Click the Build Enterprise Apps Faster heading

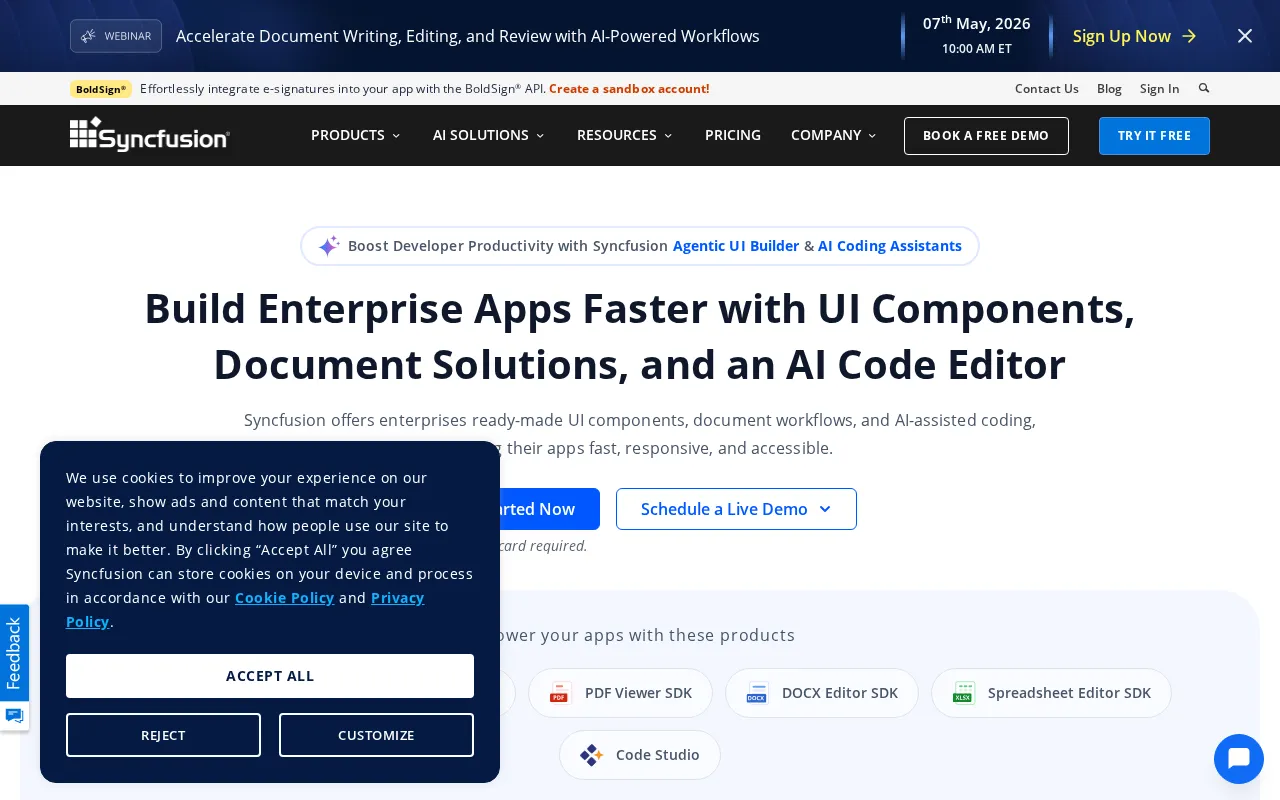click(640, 336)
